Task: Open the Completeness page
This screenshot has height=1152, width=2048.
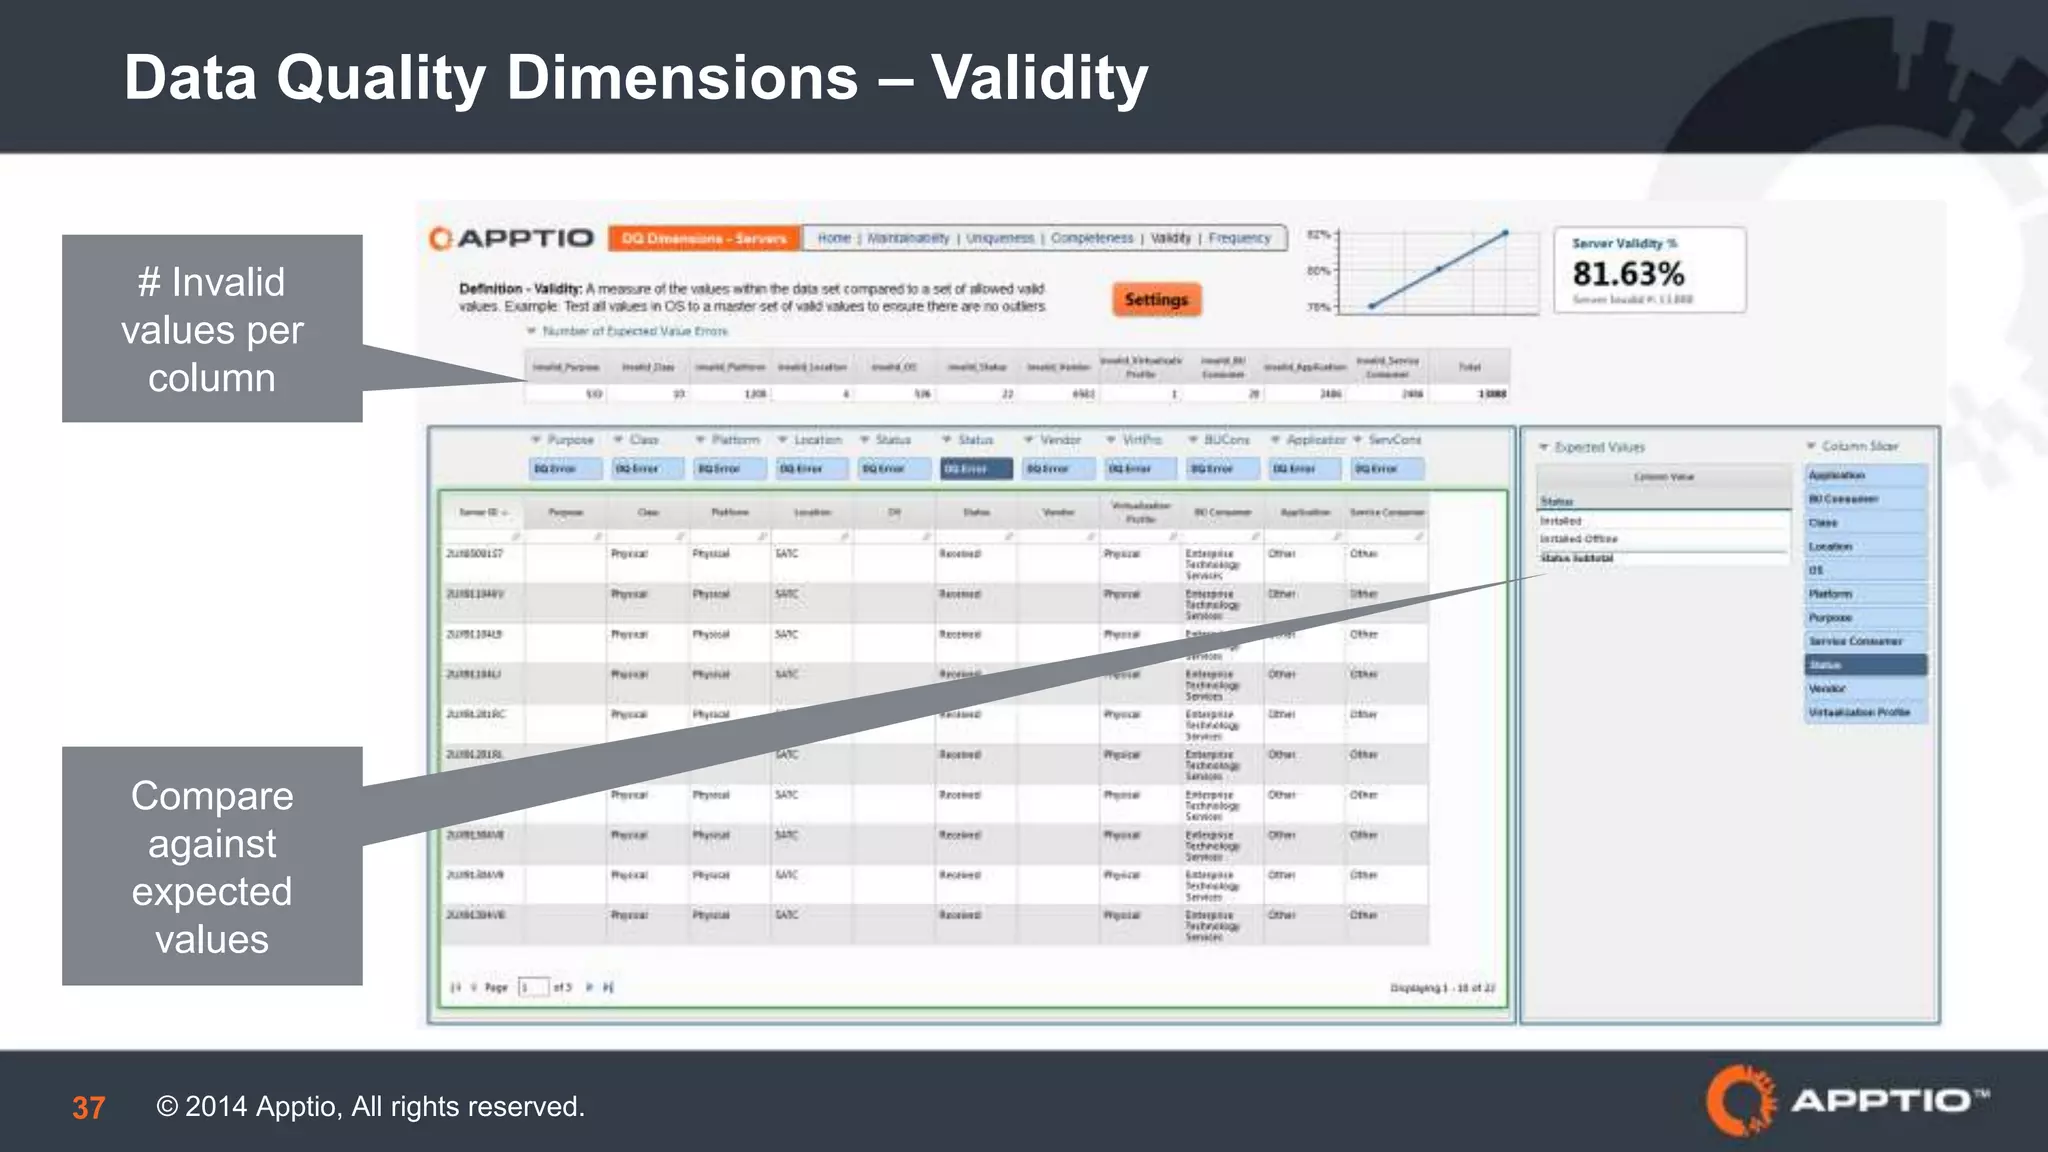Action: tap(1092, 238)
